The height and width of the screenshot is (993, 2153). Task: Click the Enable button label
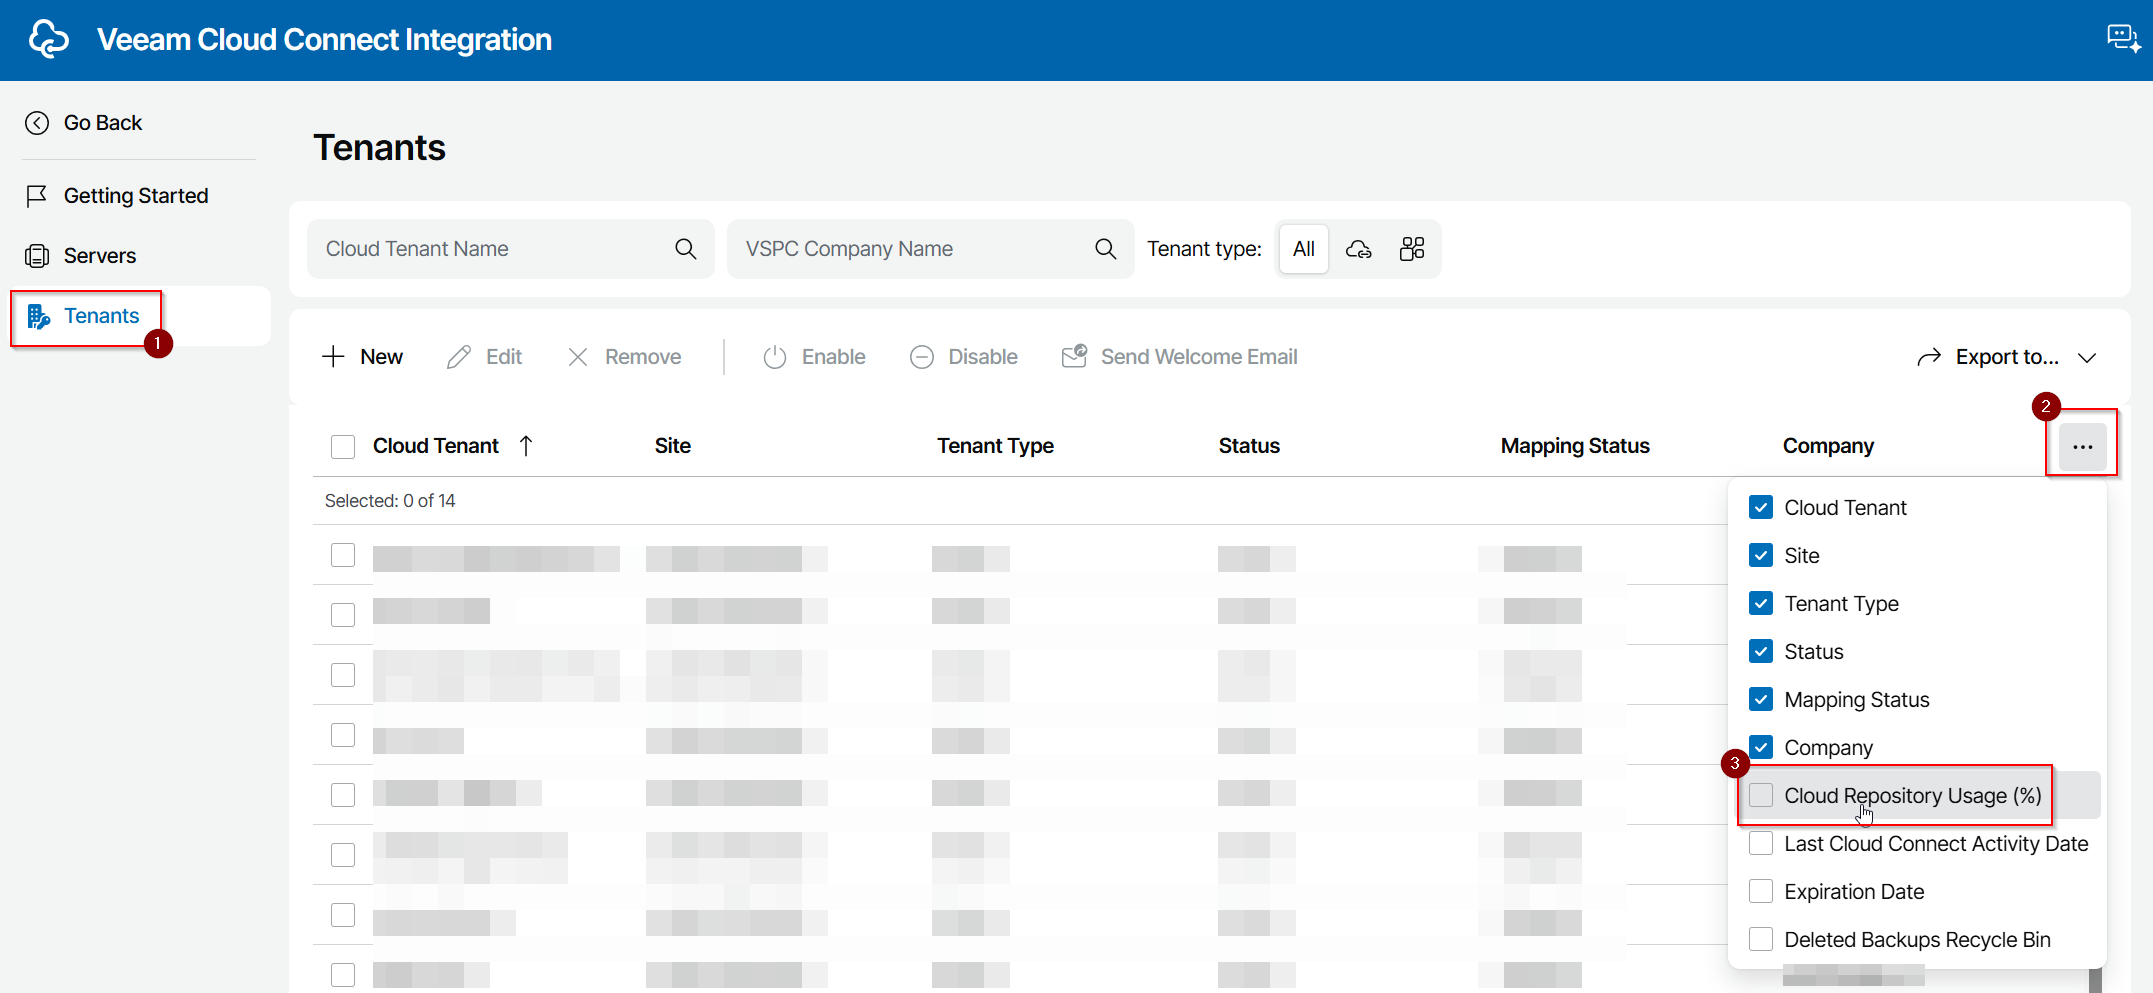coord(834,357)
